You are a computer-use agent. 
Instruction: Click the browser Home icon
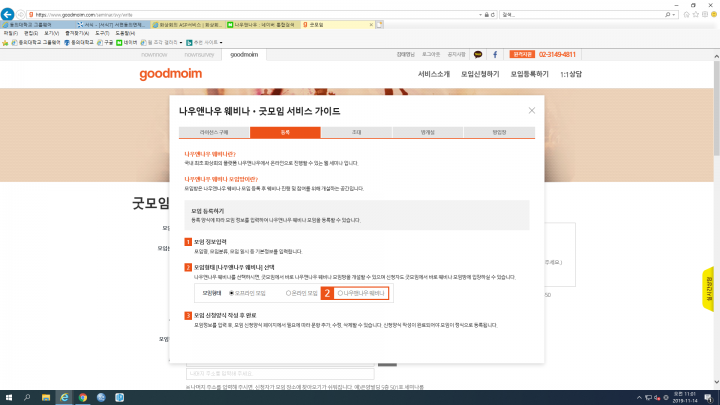coord(686,15)
